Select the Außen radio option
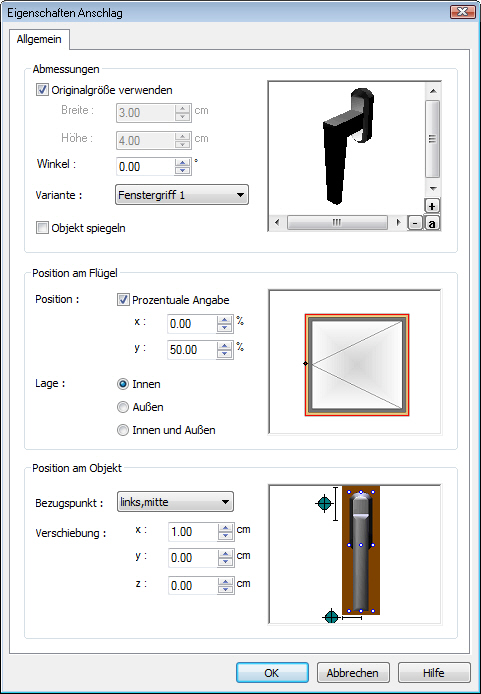The width and height of the screenshot is (481, 694). tap(123, 407)
